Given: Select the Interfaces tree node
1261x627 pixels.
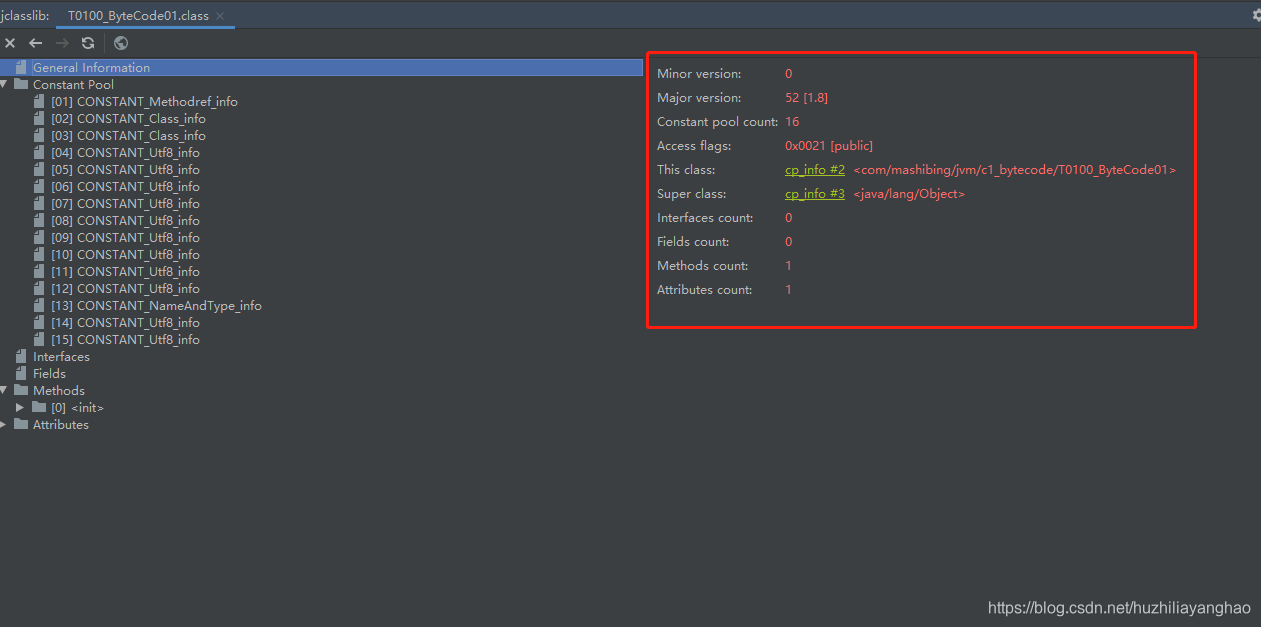Looking at the screenshot, I should [x=61, y=356].
